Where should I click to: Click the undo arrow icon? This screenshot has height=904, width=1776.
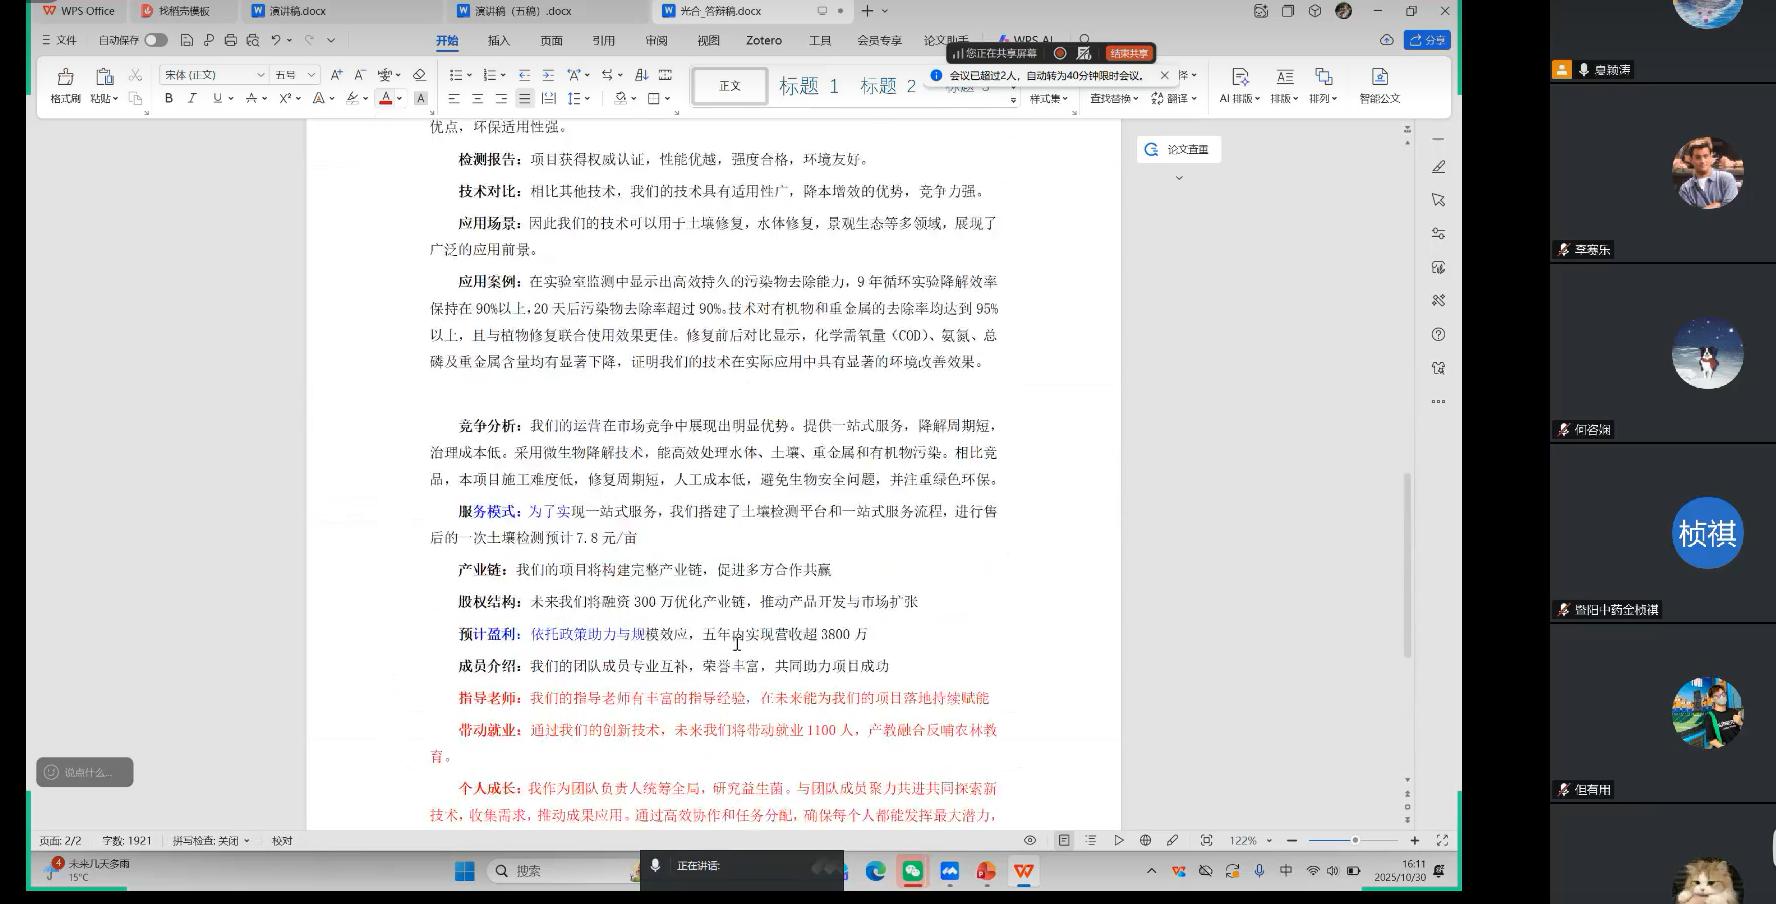[x=276, y=40]
